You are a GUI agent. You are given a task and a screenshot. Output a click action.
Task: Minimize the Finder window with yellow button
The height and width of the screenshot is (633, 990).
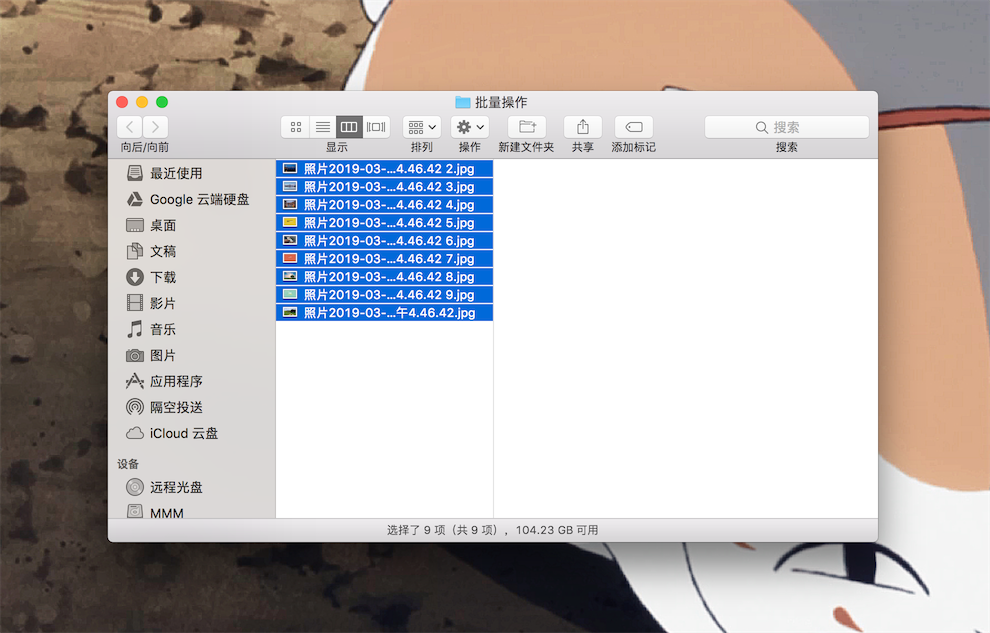[x=142, y=102]
